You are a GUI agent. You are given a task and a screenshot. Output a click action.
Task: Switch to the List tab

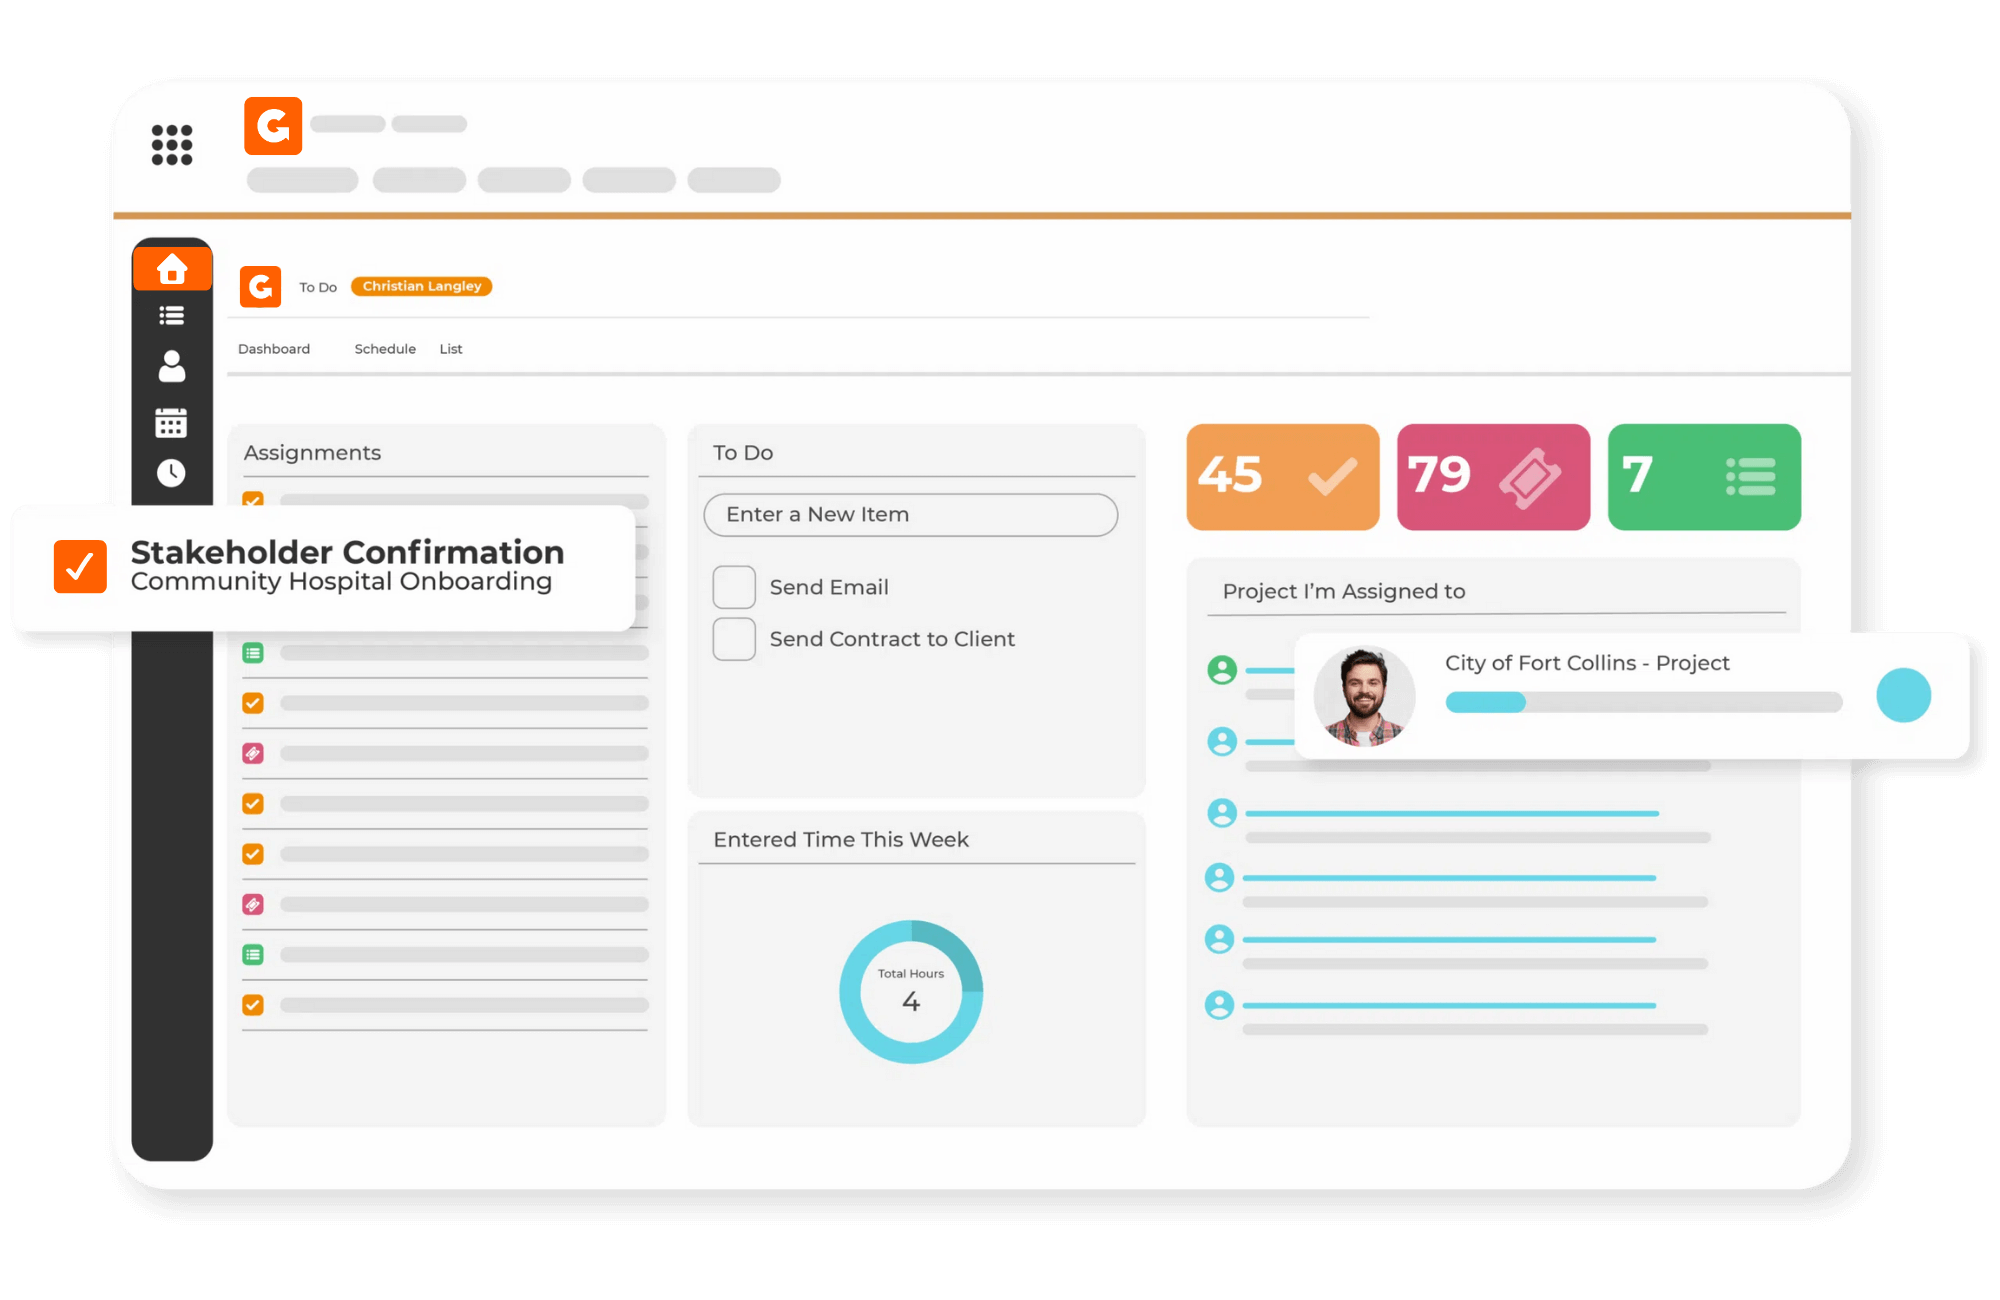click(451, 349)
